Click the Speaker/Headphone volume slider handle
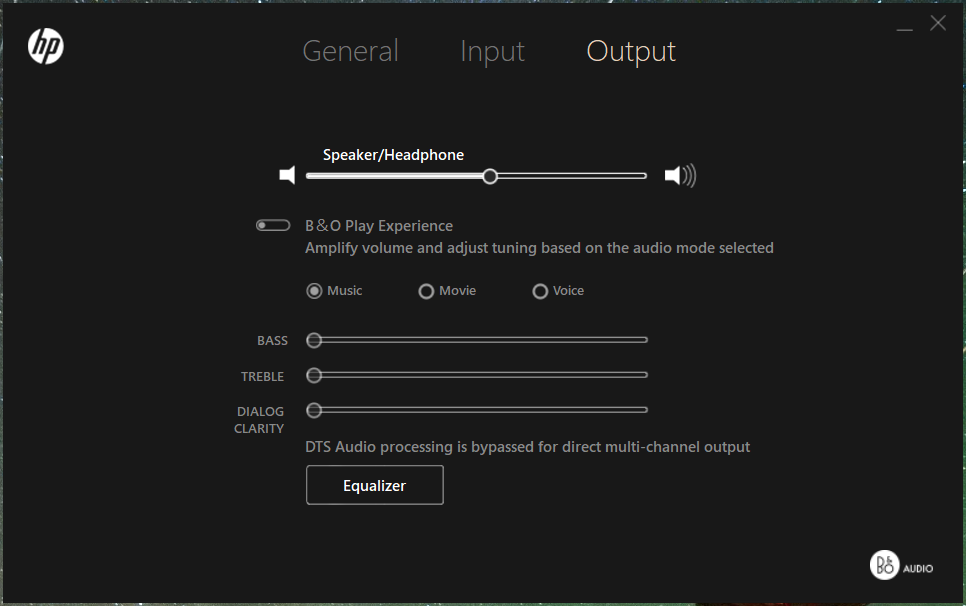Image resolution: width=966 pixels, height=606 pixels. tap(490, 176)
